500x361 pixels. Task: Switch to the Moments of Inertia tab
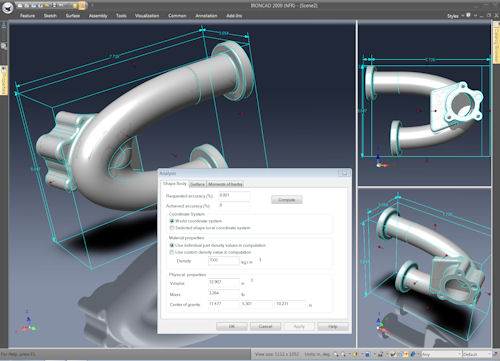pos(225,184)
